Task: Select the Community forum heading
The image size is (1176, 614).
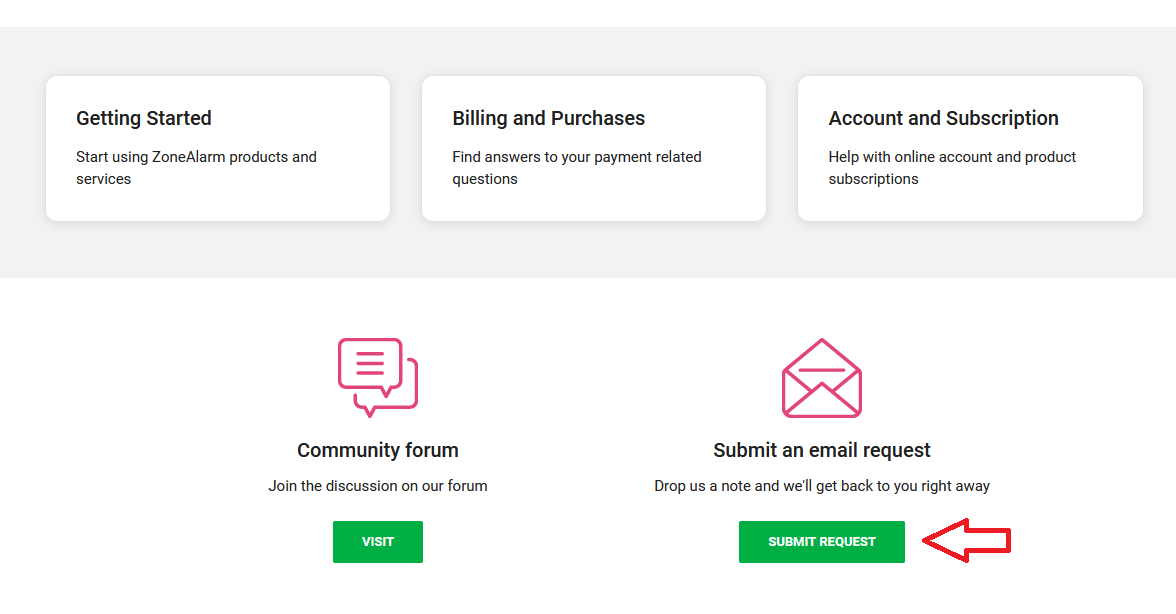Action: pyautogui.click(x=377, y=450)
